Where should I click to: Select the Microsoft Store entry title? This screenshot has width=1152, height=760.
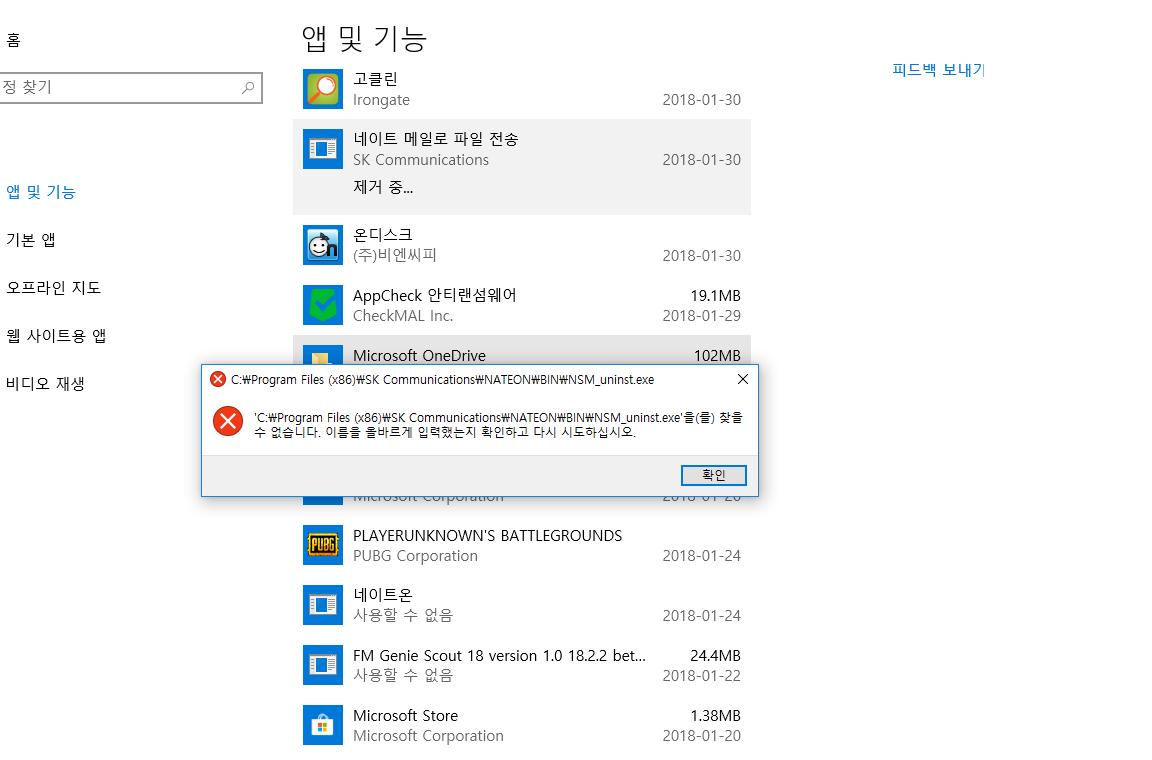[x=406, y=716]
